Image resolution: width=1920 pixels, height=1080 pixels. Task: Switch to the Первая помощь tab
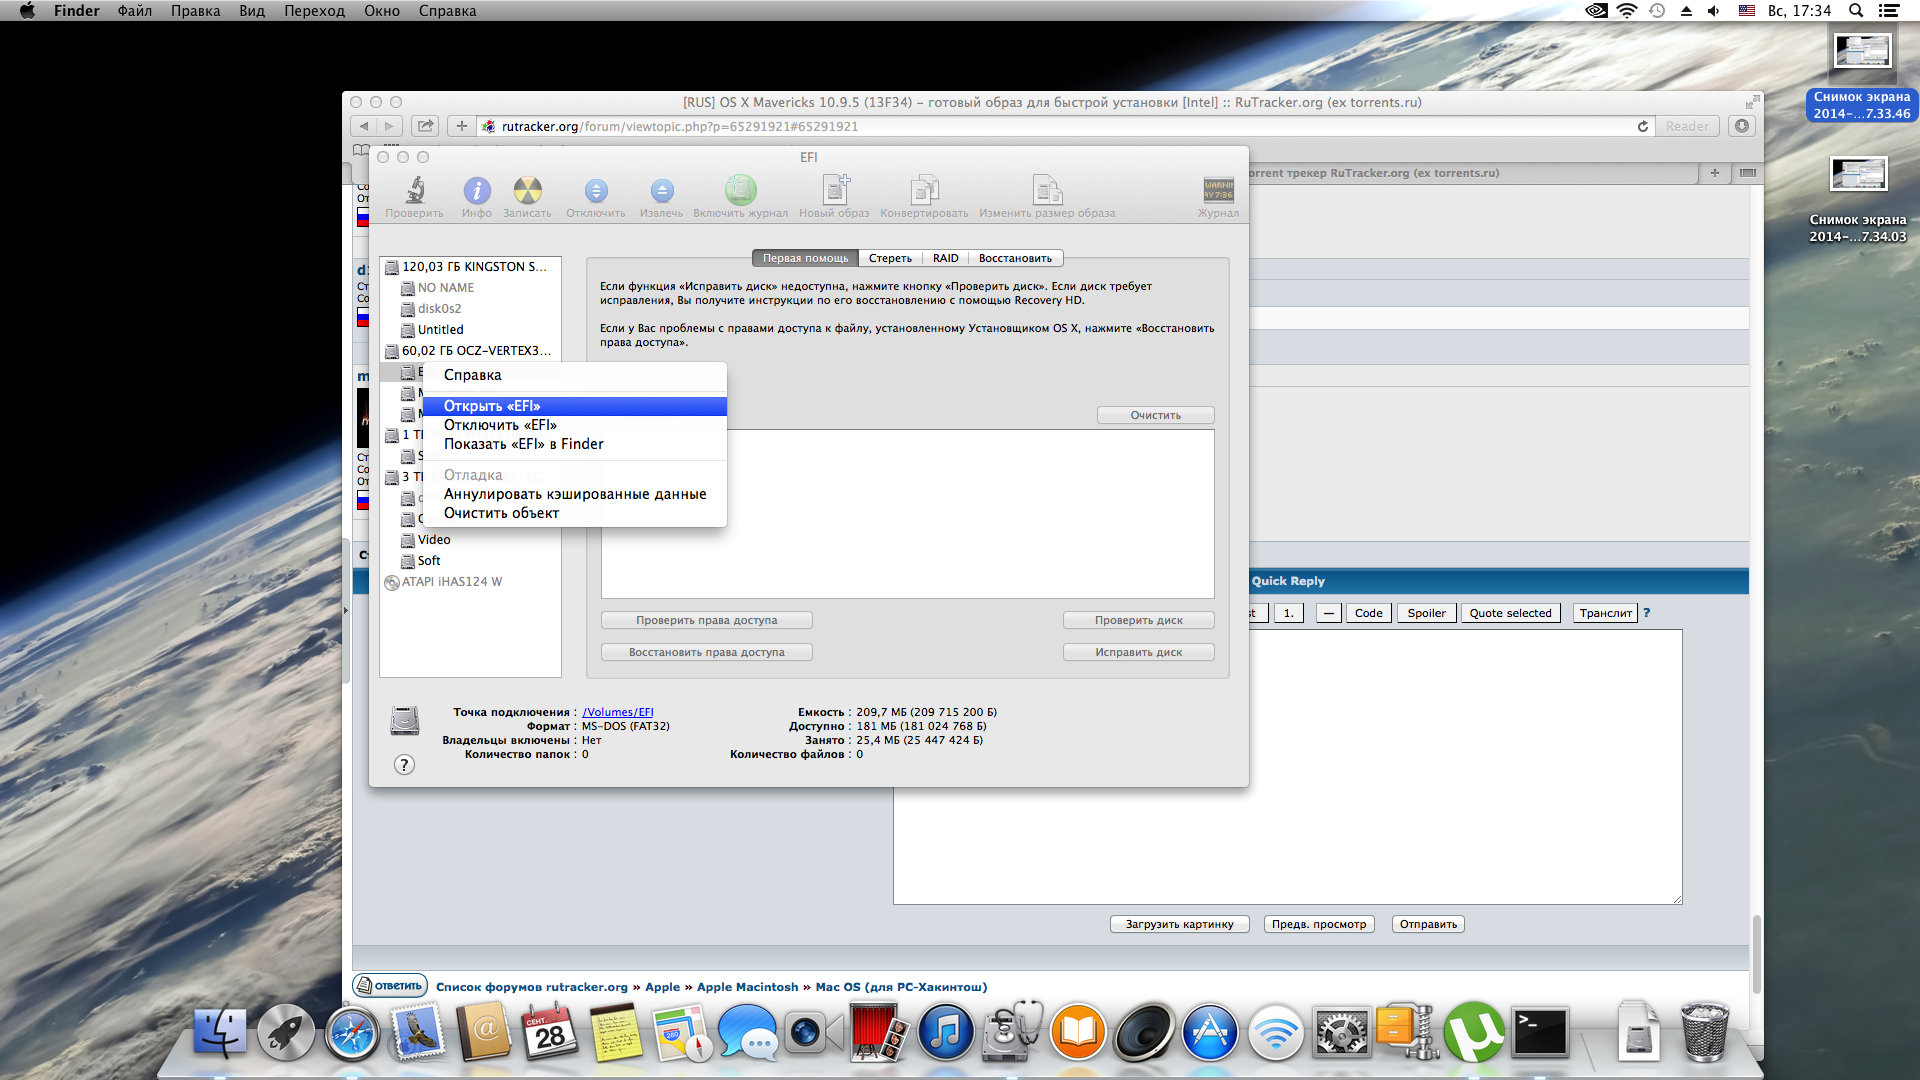point(805,258)
